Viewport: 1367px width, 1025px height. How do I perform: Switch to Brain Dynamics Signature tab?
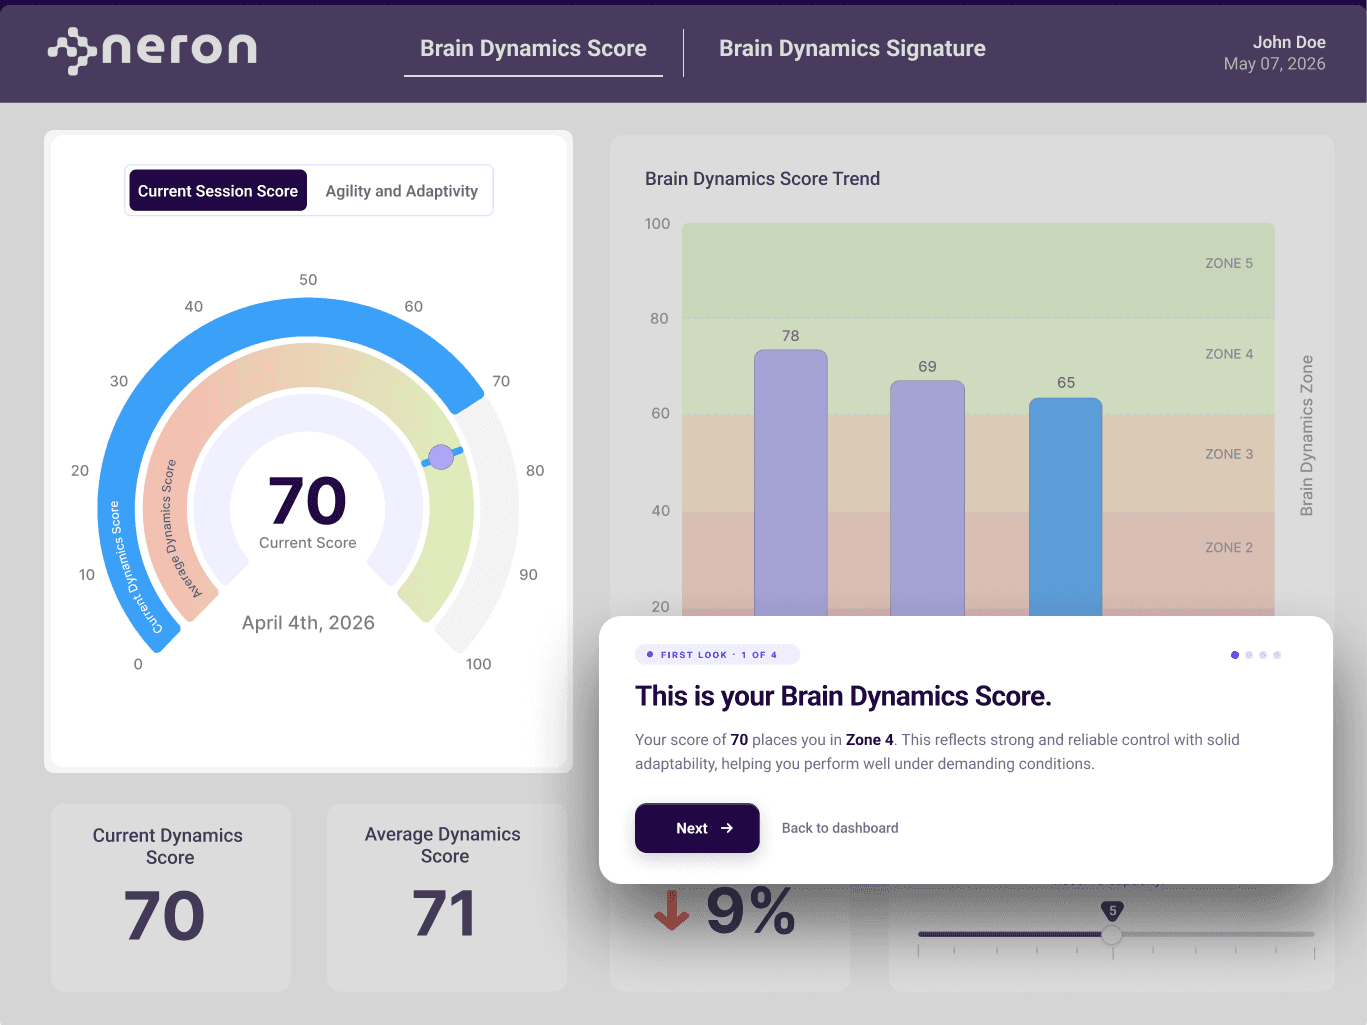[852, 49]
